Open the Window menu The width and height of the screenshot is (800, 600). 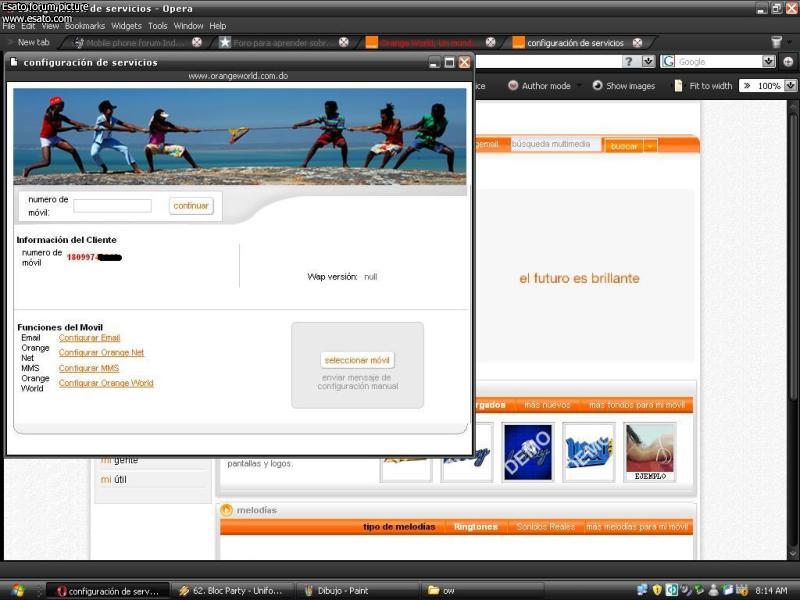point(188,26)
